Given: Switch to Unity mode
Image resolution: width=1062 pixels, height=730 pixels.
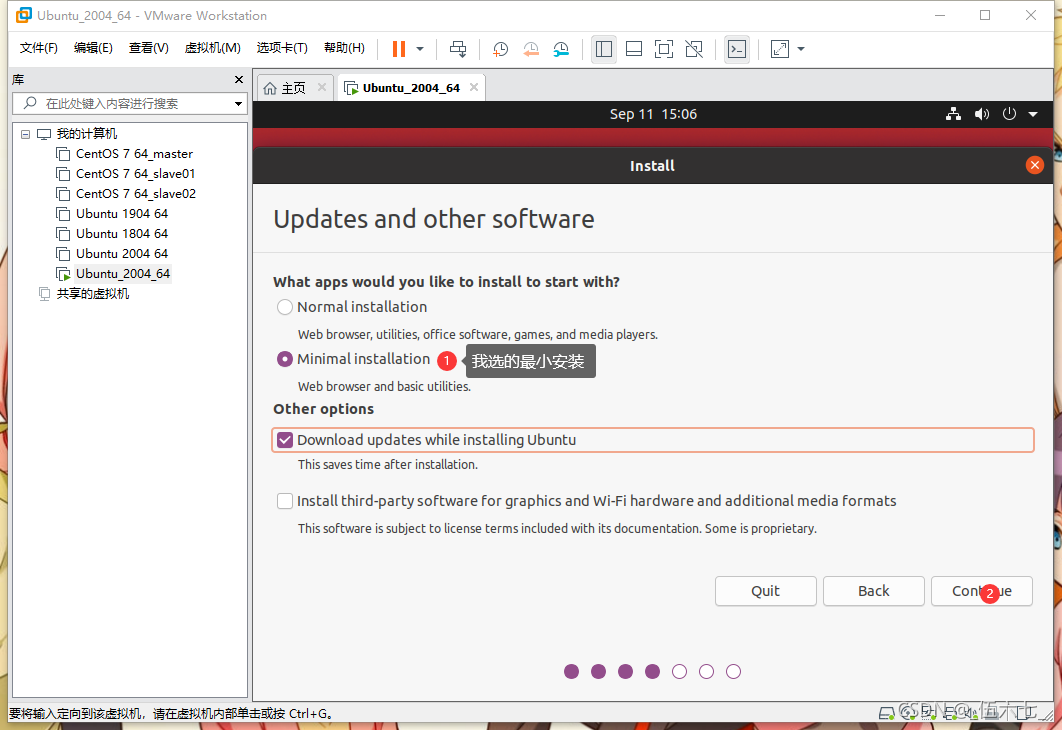Looking at the screenshot, I should click(x=694, y=49).
